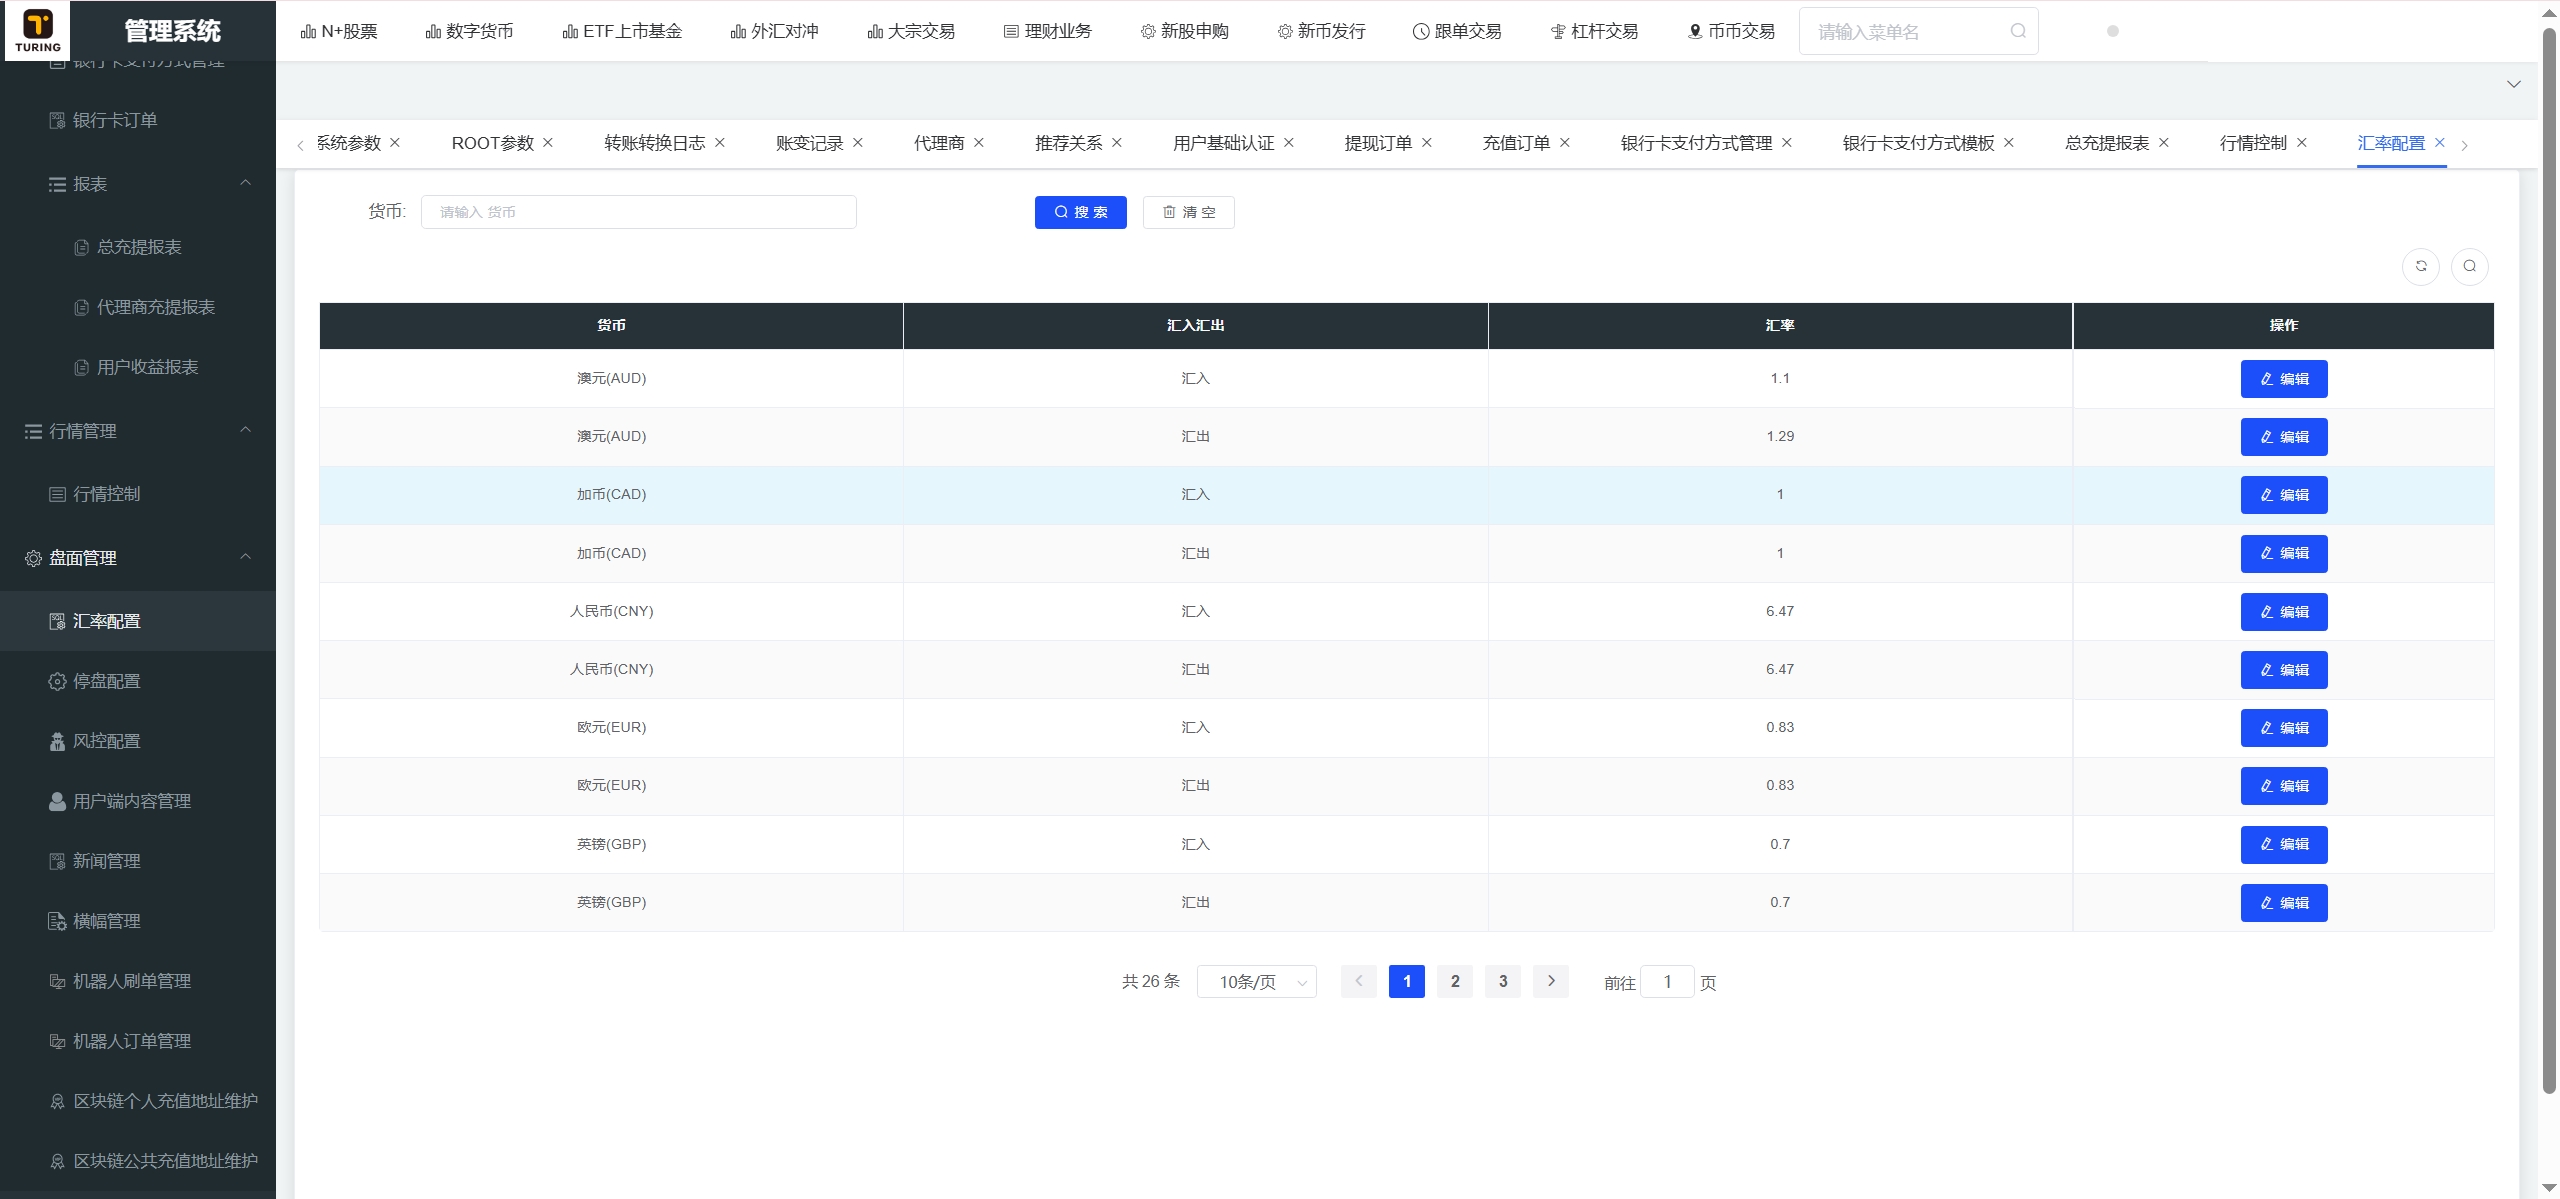Open 代理商充提报表 sidebar item
Image resolution: width=2560 pixels, height=1199 pixels.
pyautogui.click(x=138, y=307)
